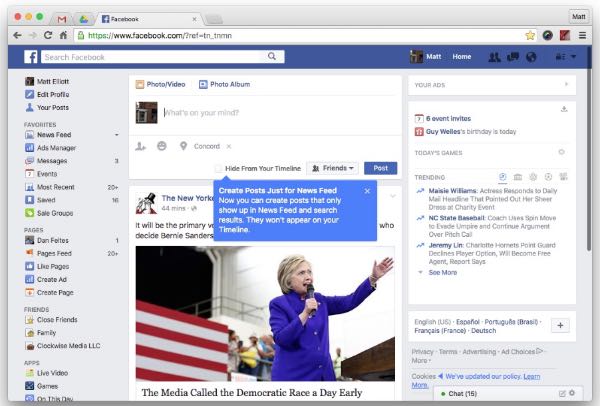Click the browser address bar URL
600x406 pixels.
[160, 36]
